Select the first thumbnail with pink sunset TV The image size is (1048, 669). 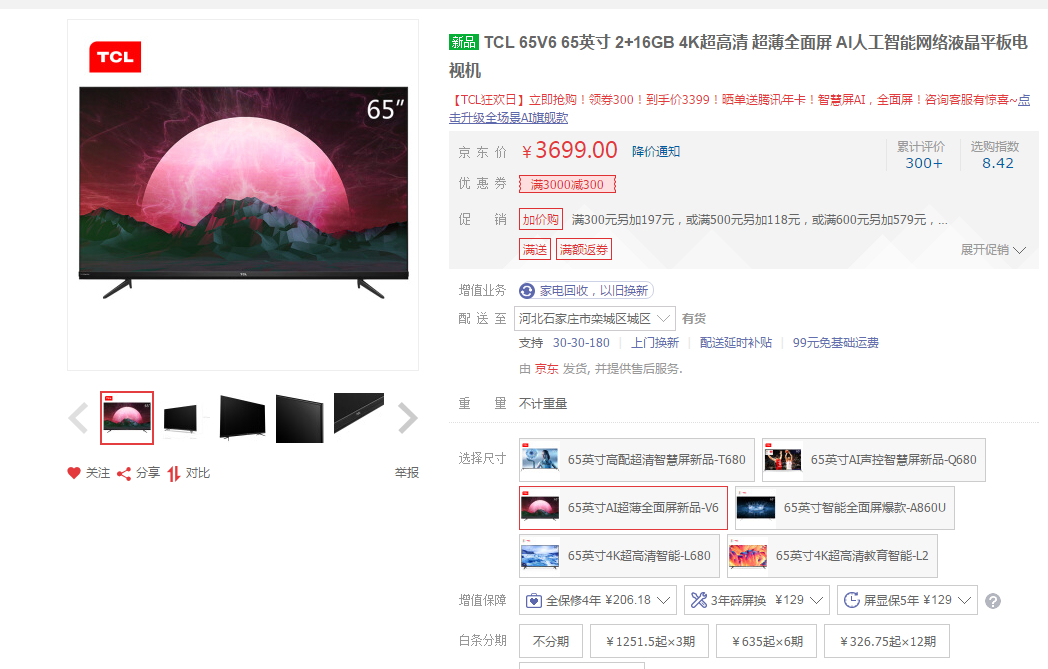click(127, 418)
